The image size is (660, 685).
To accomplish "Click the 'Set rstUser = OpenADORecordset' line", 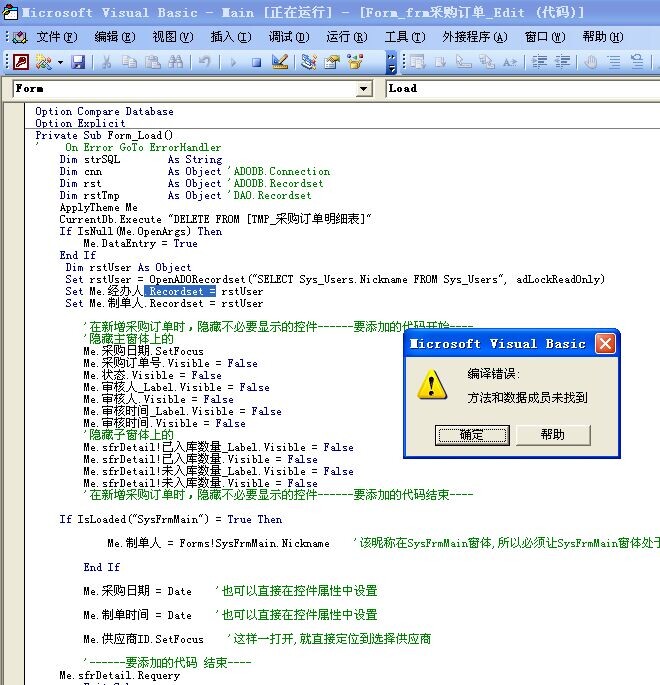I will click(335, 279).
